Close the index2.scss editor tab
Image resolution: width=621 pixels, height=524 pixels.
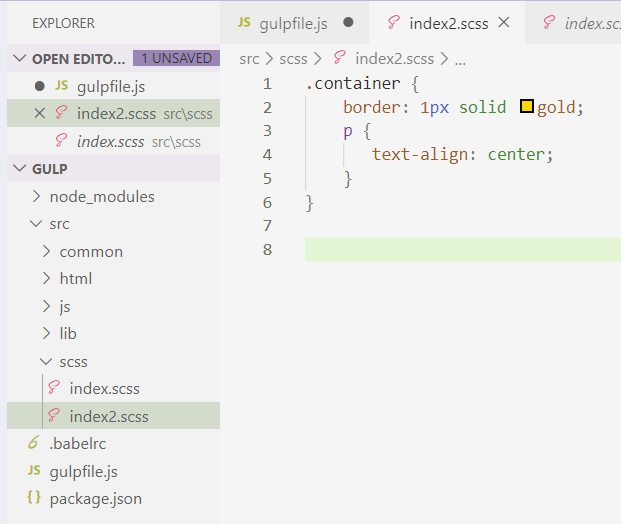click(x=503, y=22)
